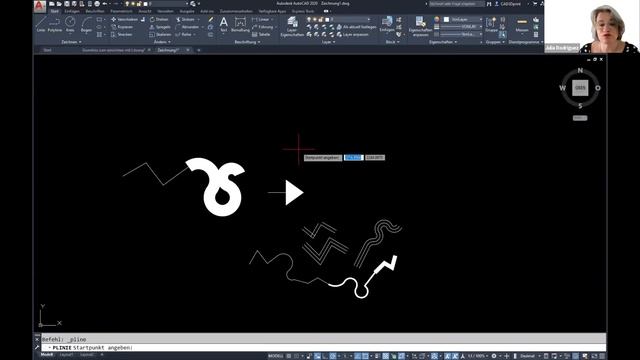Click the Reihe (Array) tool

coord(184,35)
